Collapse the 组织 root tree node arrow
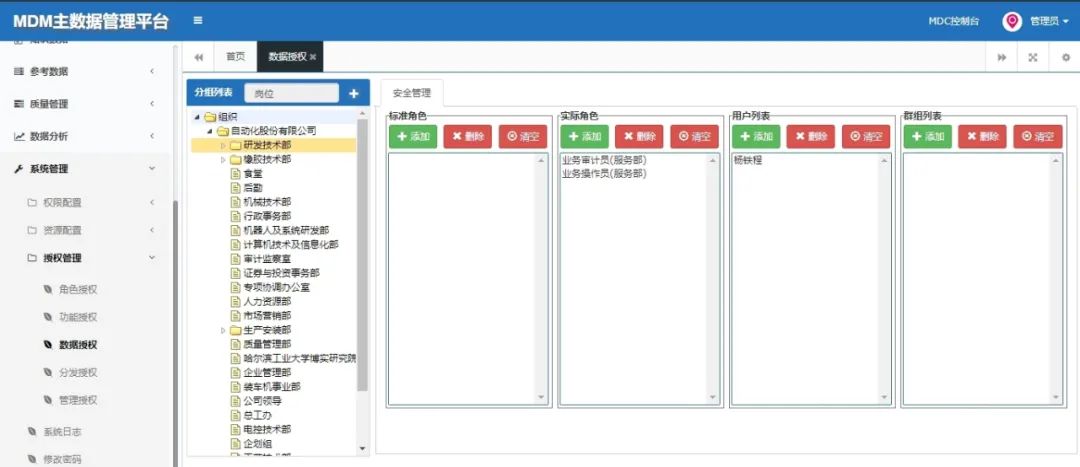The image size is (1080, 467). [x=198, y=117]
